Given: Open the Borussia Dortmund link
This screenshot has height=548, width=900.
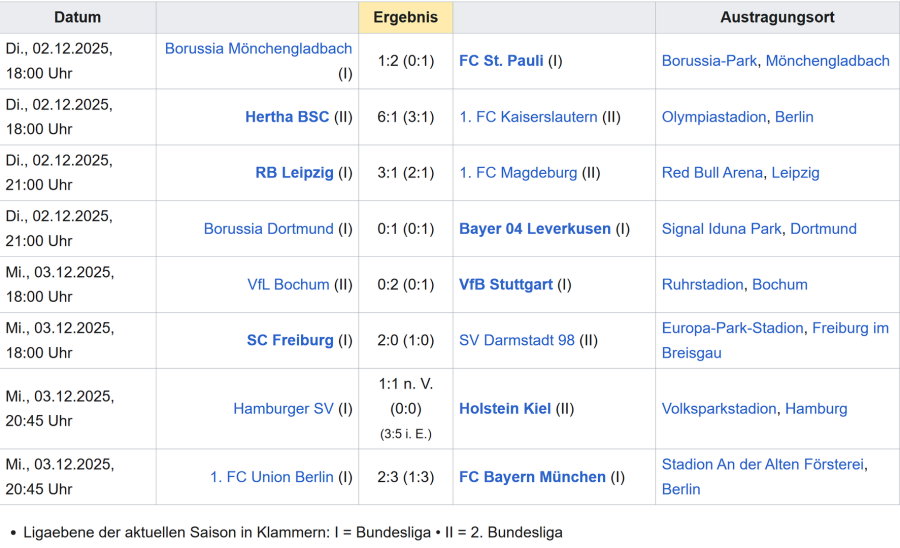Looking at the screenshot, I should click(x=268, y=228).
